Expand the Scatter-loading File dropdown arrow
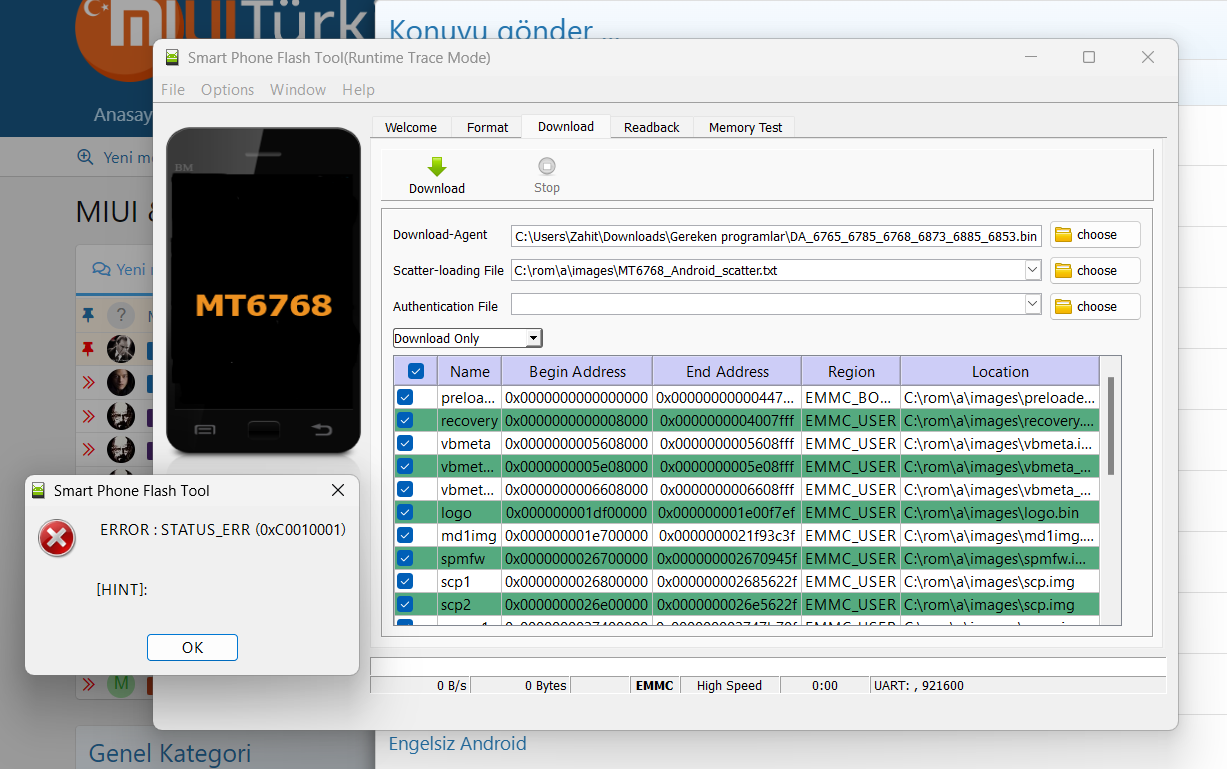Image resolution: width=1227 pixels, height=769 pixels. (x=1033, y=270)
